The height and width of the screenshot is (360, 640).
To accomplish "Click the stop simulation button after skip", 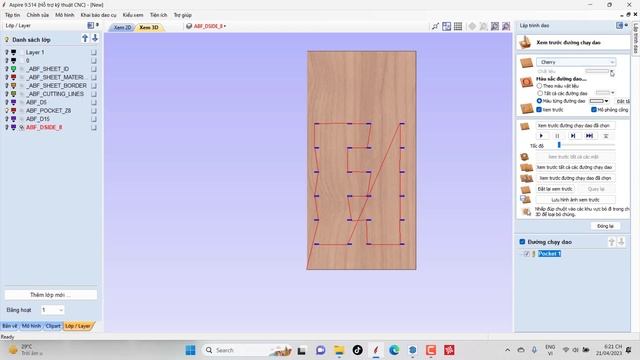I will coord(606,136).
